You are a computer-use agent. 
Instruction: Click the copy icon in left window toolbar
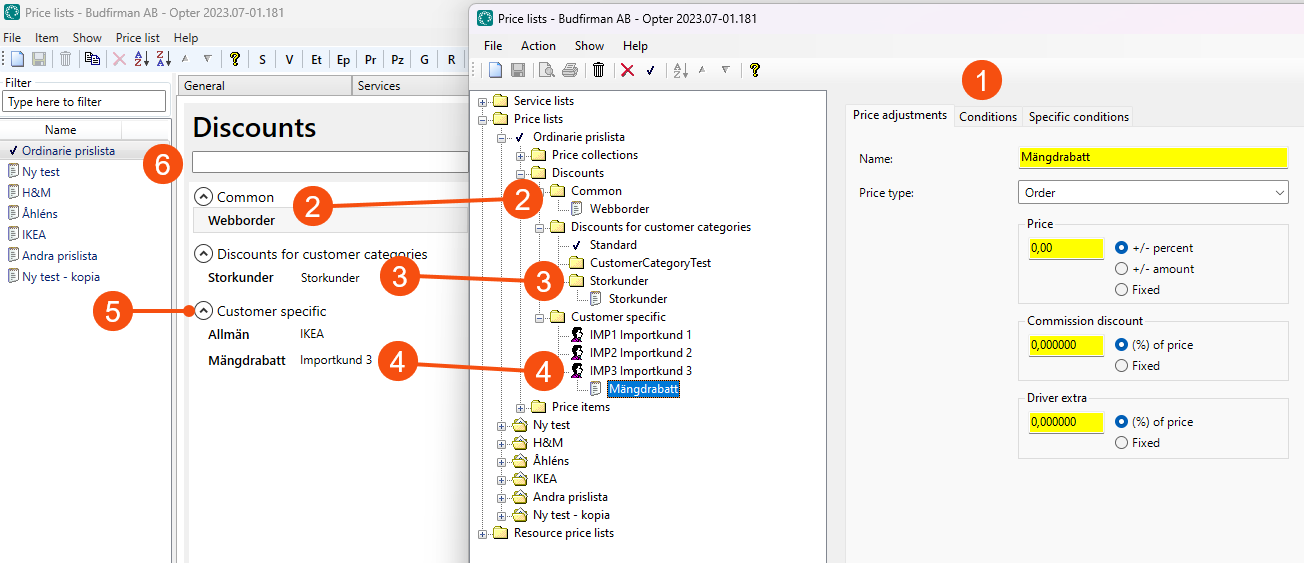[92, 59]
